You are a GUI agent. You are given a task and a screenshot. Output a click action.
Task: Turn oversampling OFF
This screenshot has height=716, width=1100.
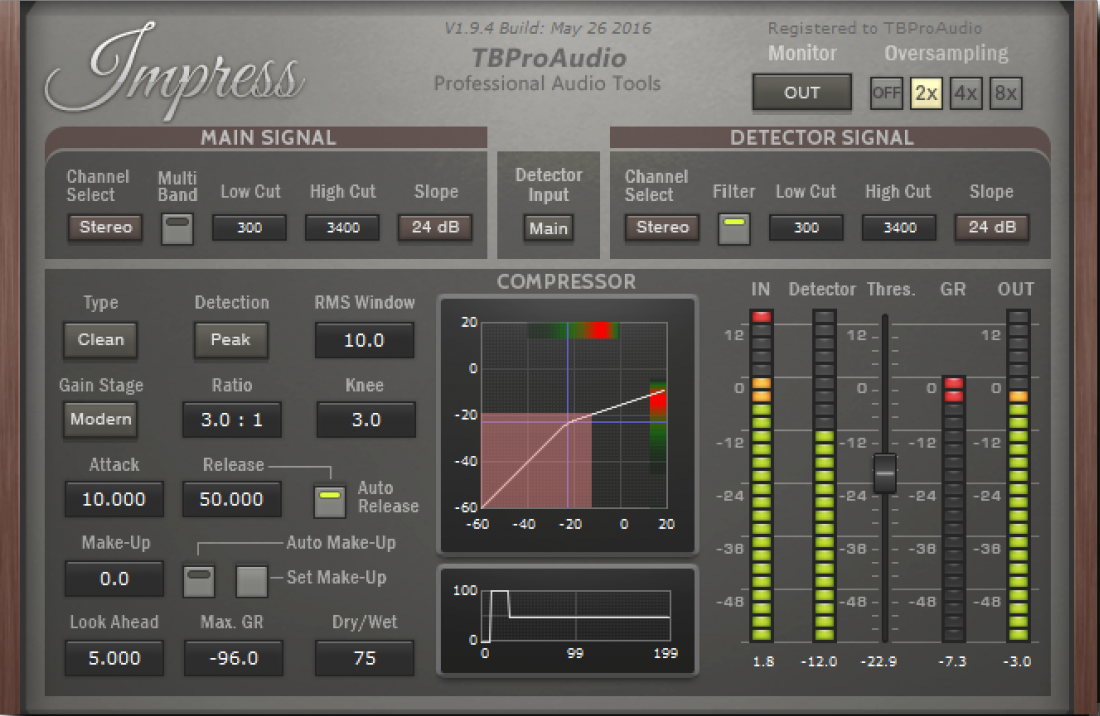click(x=886, y=93)
